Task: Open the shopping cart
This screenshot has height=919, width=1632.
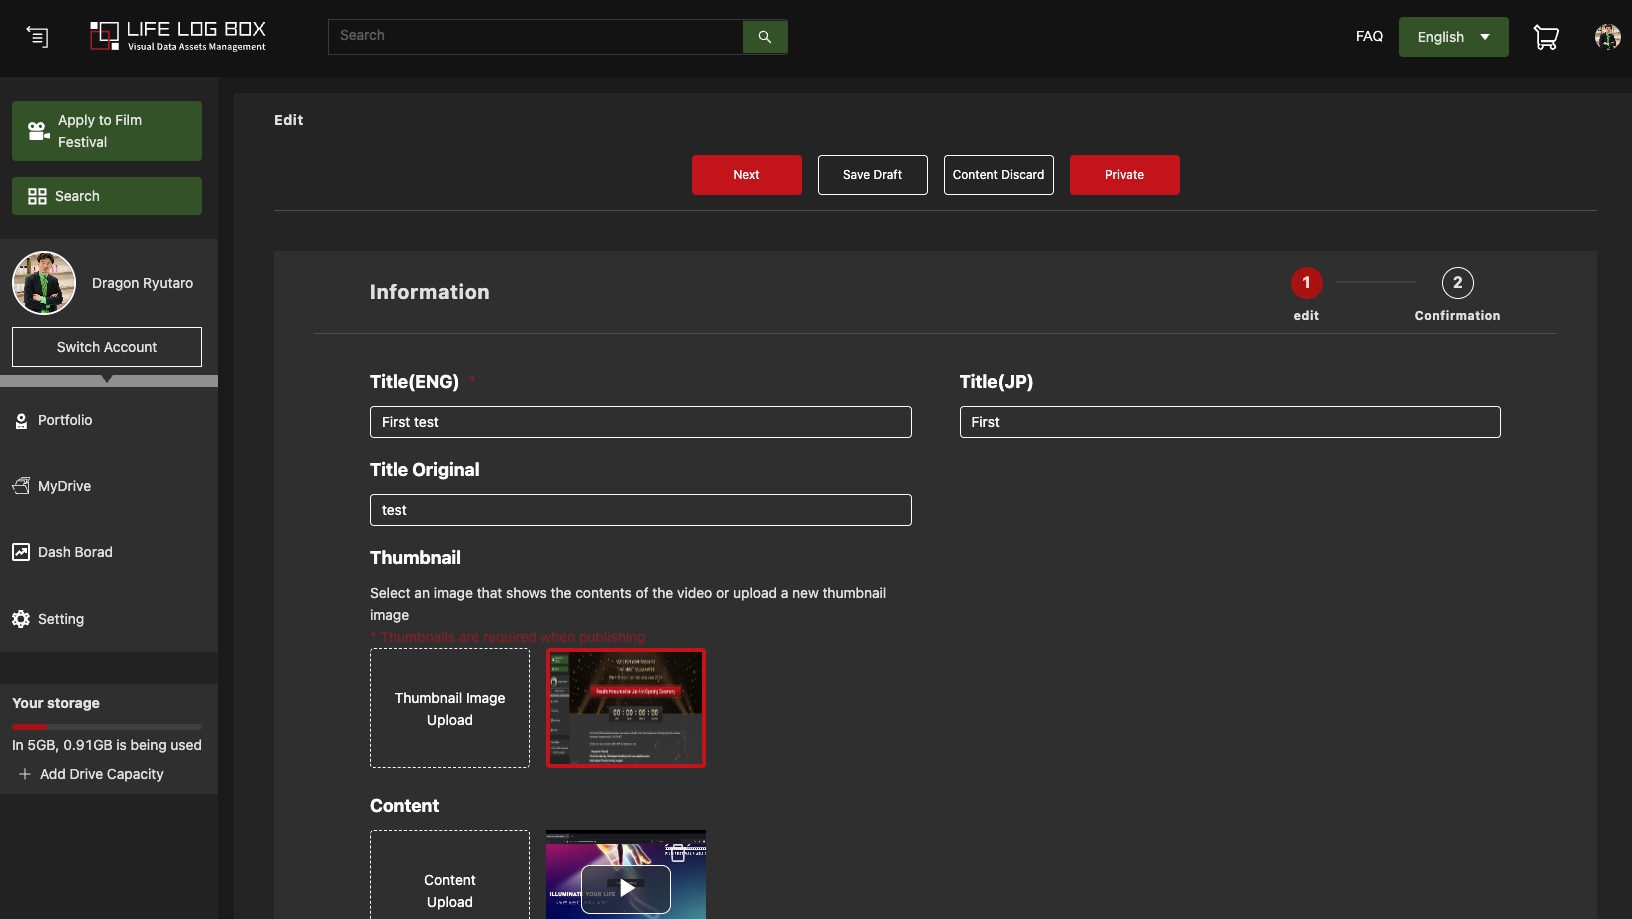Action: [x=1546, y=37]
